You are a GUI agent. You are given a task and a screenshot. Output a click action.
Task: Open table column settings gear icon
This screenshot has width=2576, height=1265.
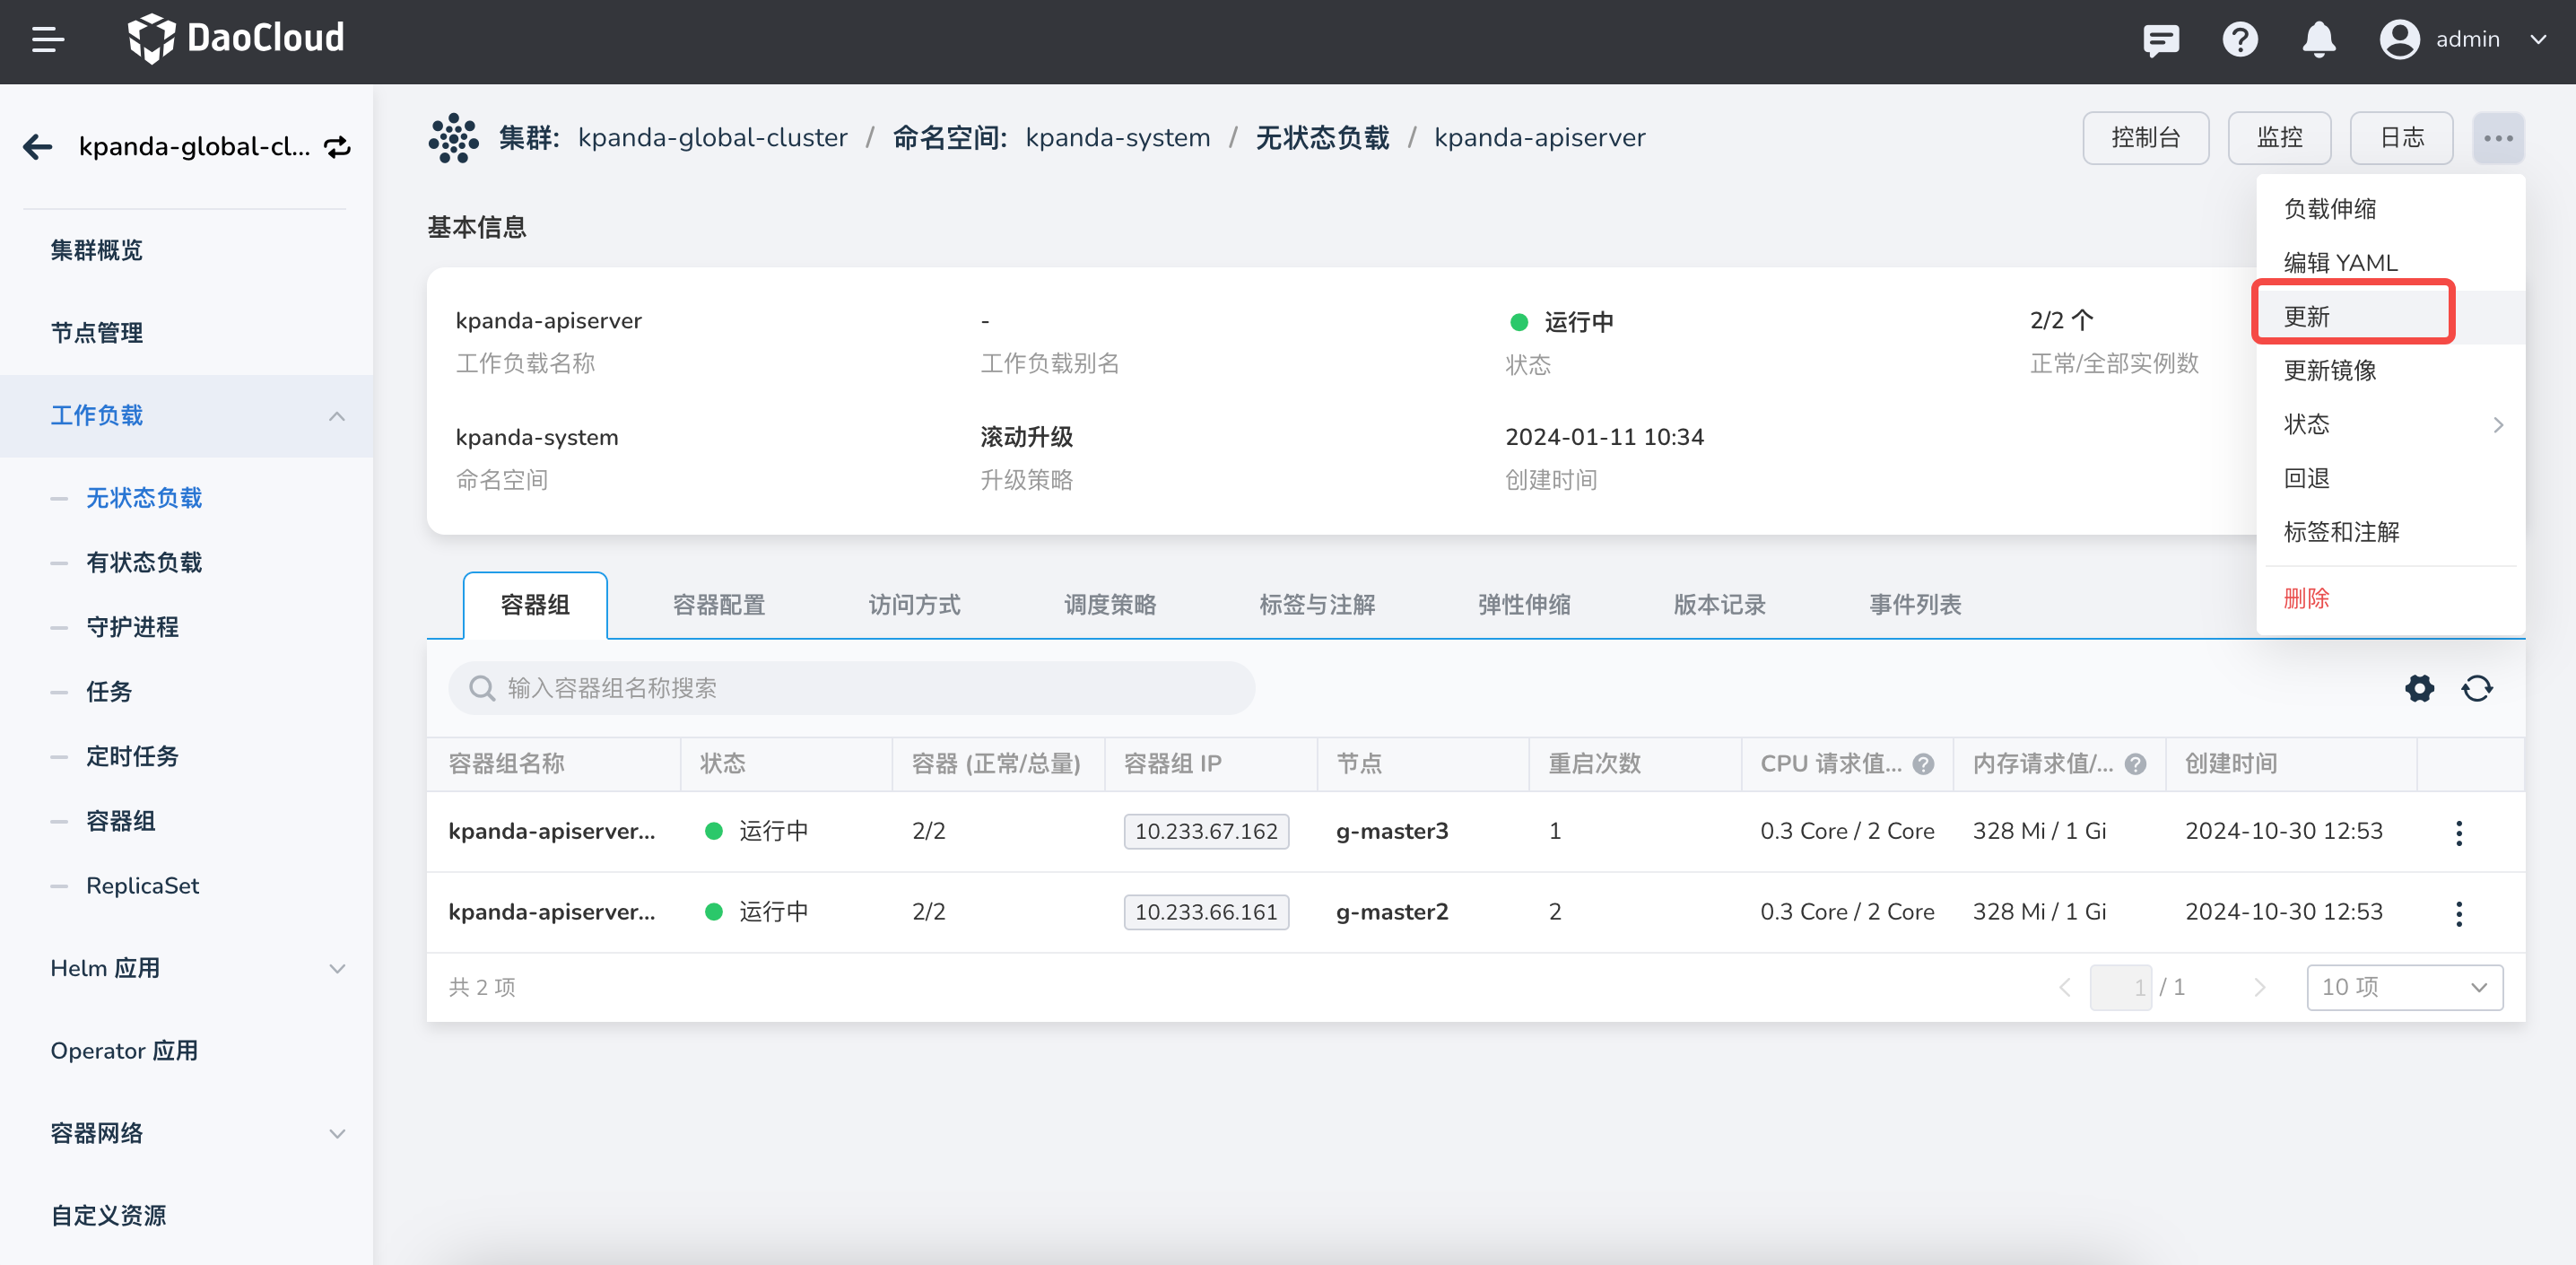2419,688
